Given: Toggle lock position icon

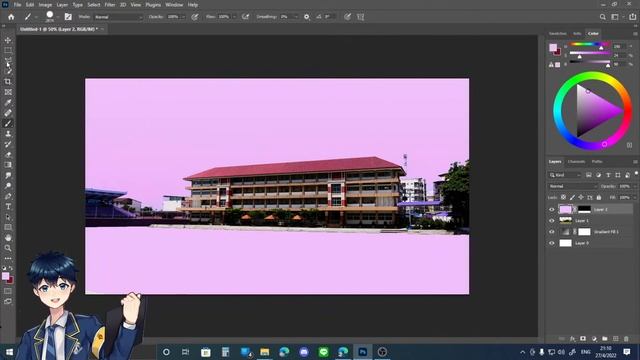Looking at the screenshot, I should click(581, 198).
